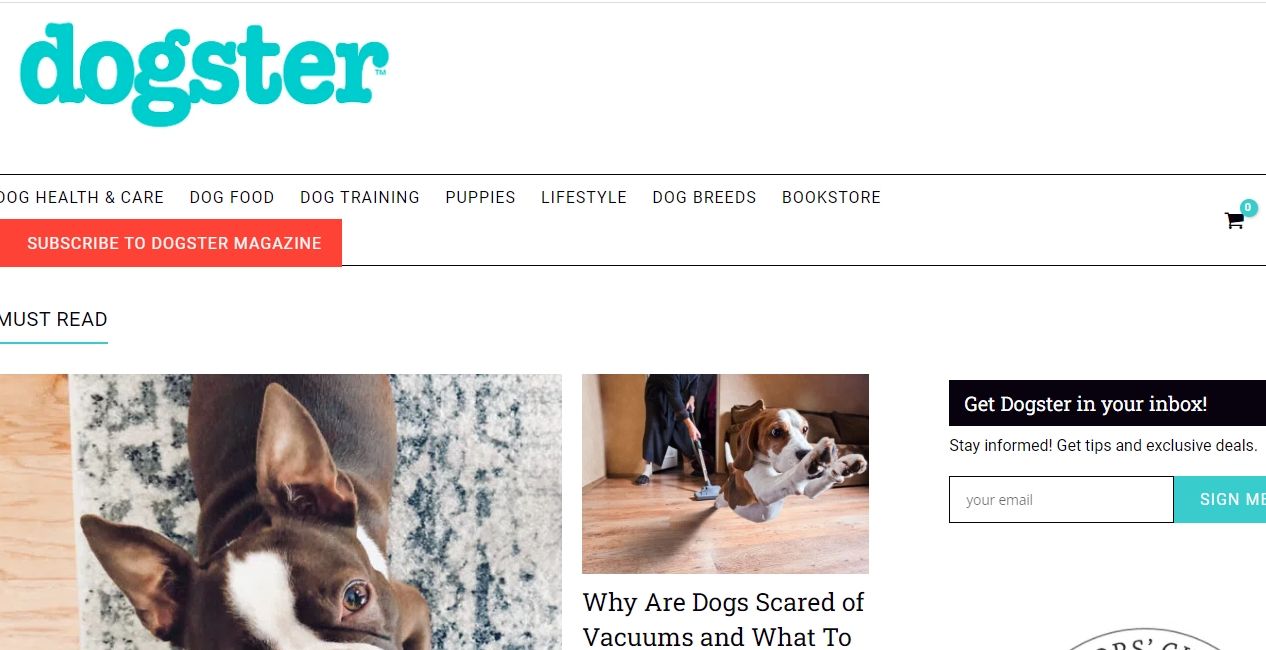Image resolution: width=1266 pixels, height=650 pixels.
Task: Open the Editors' Choice badge graphic
Action: pos(1145,640)
